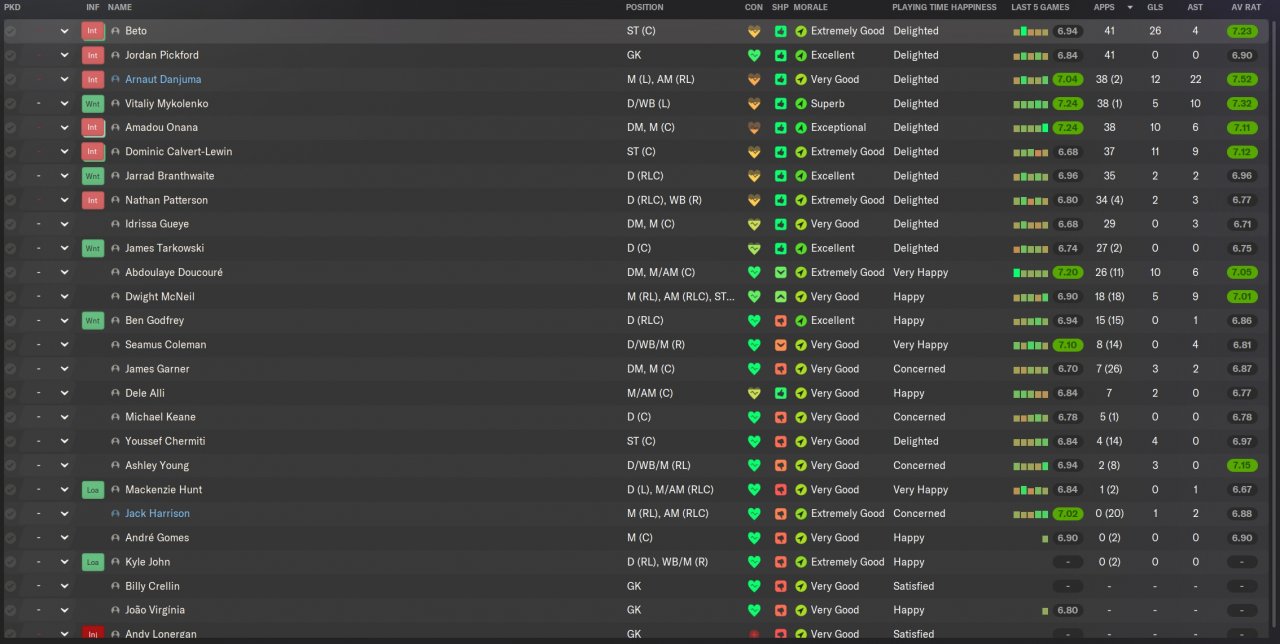Click Jordan Pickford's Int status badge

click(x=93, y=55)
